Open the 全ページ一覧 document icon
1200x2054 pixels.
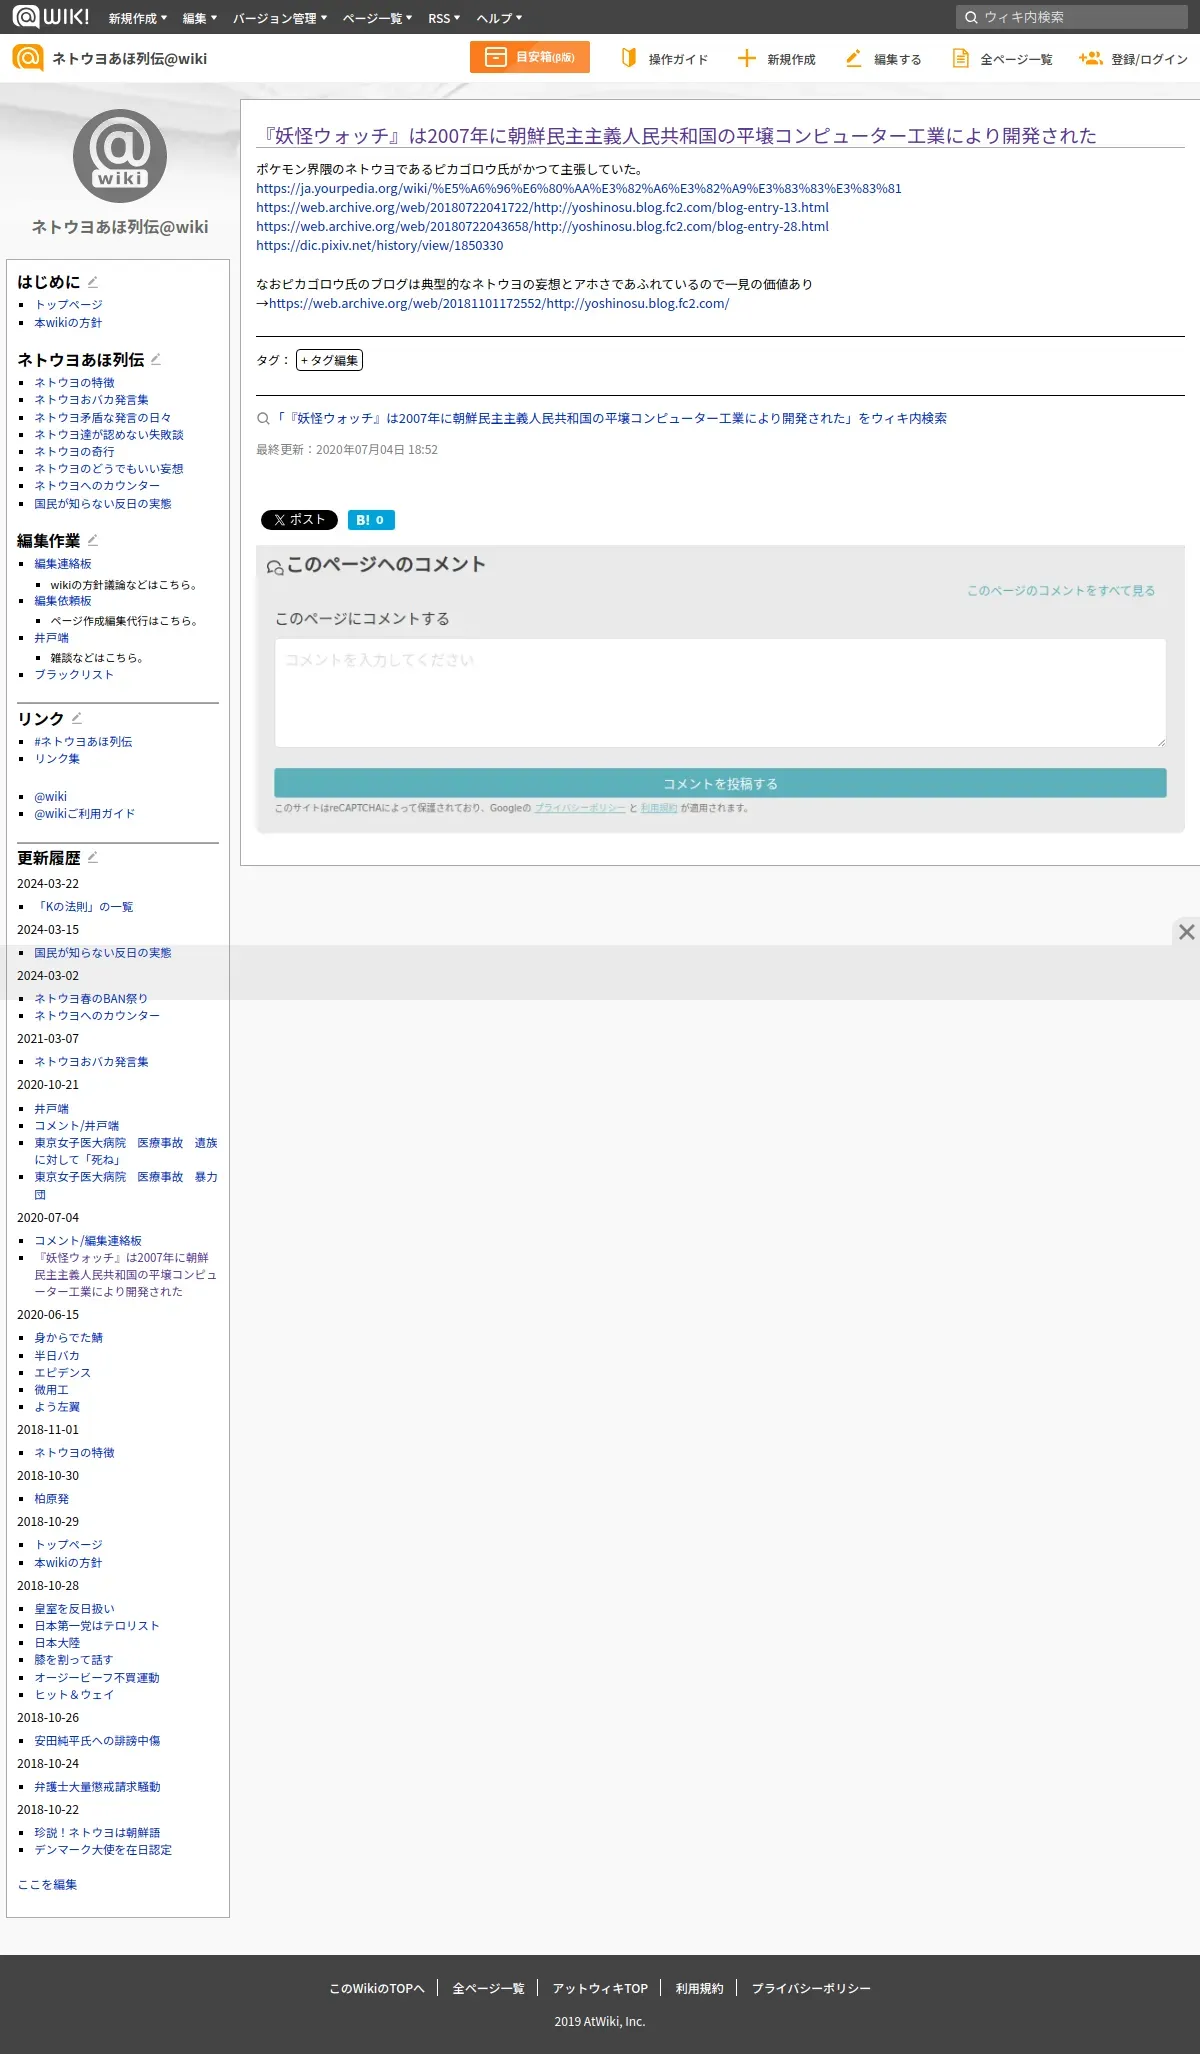[x=960, y=58]
